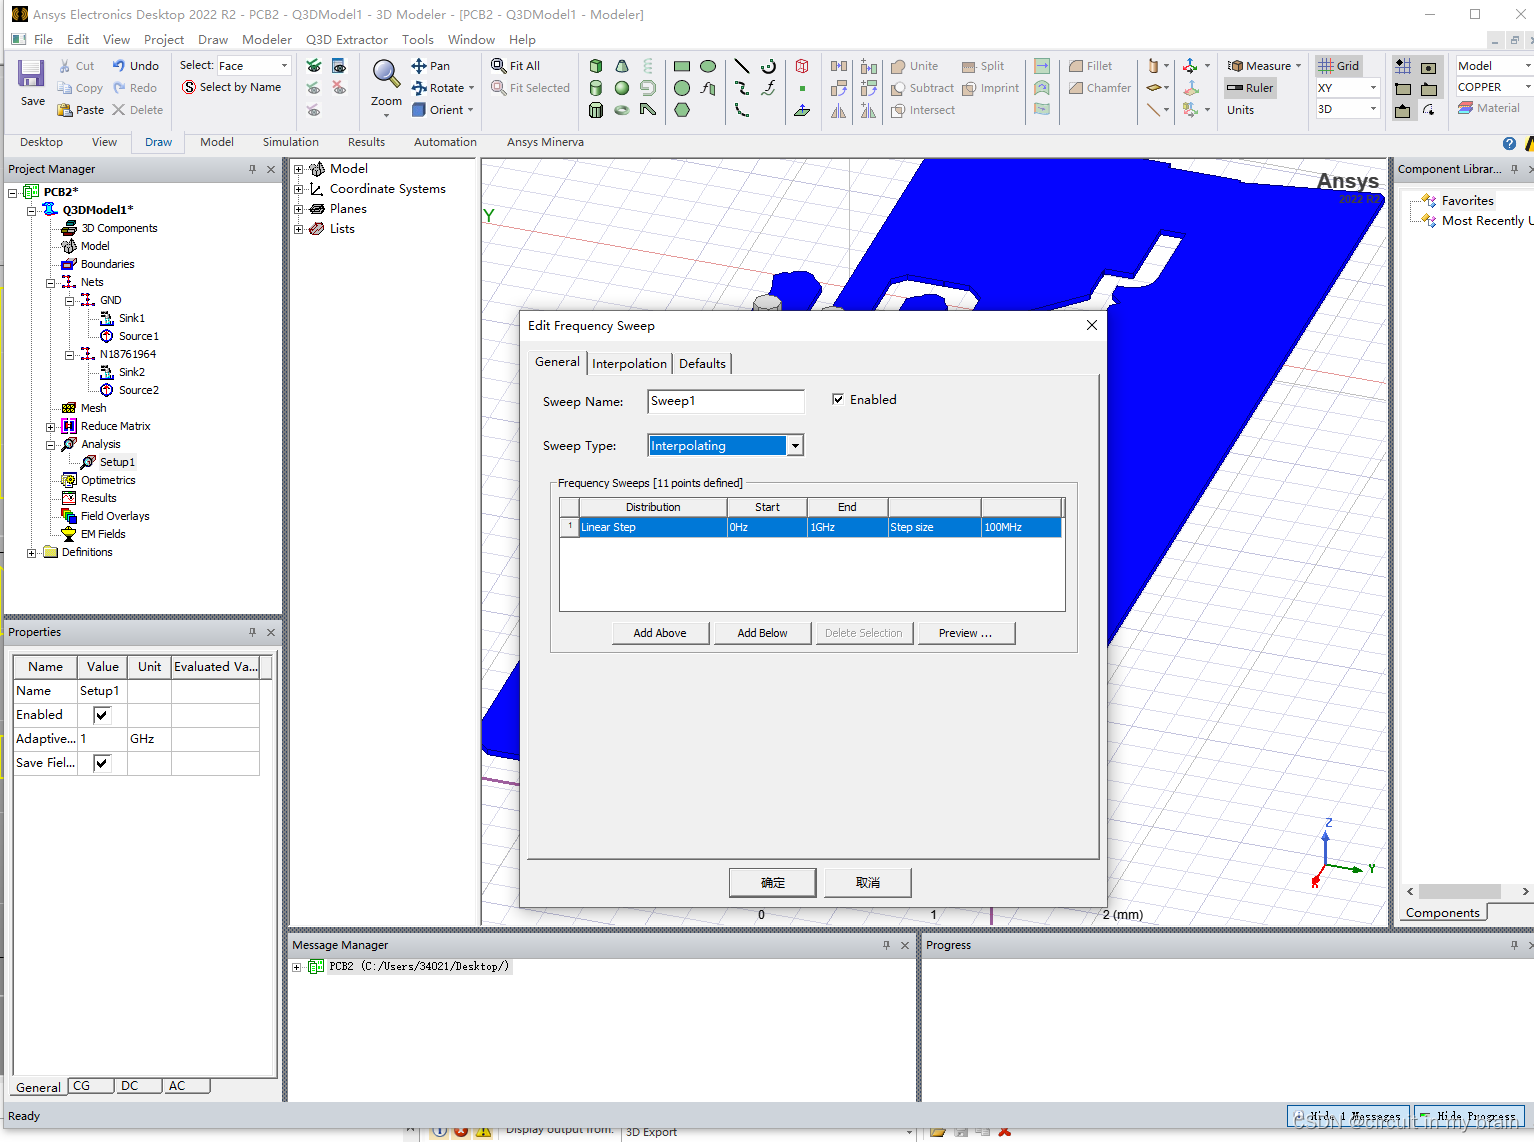Toggle the Grid display button
The height and width of the screenshot is (1142, 1534).
[1339, 66]
